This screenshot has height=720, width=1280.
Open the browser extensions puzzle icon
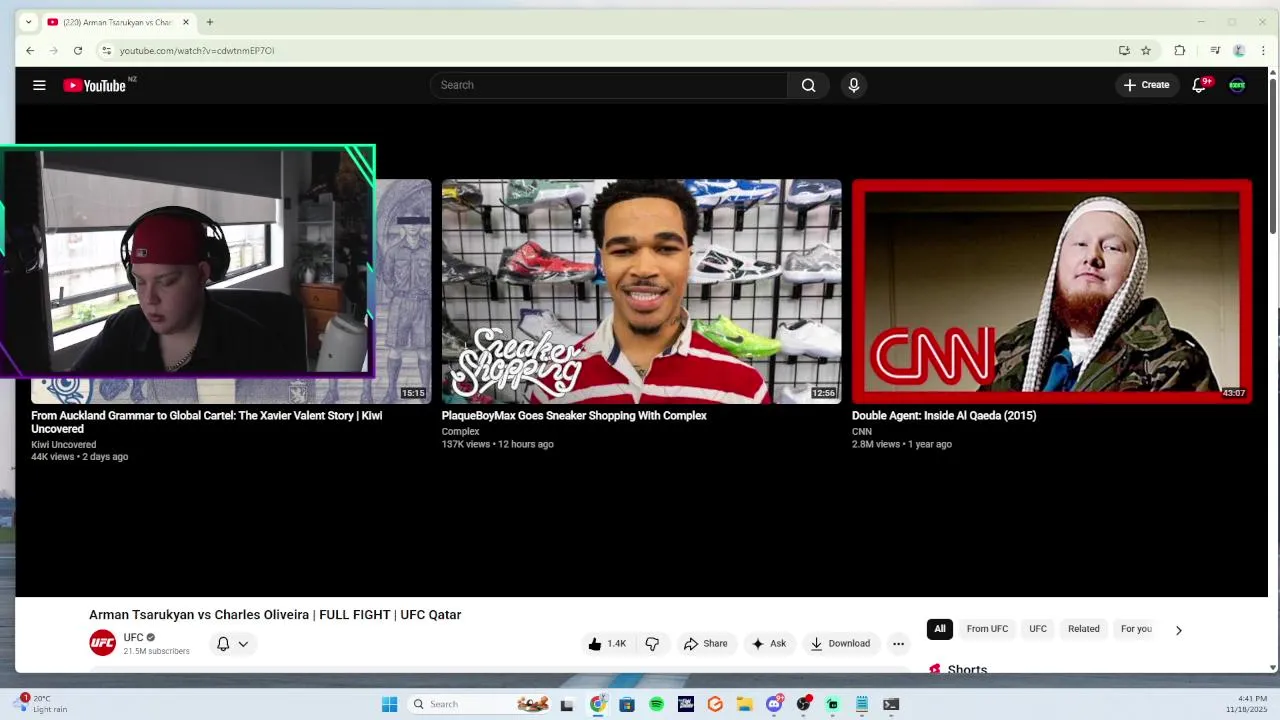(x=1180, y=50)
